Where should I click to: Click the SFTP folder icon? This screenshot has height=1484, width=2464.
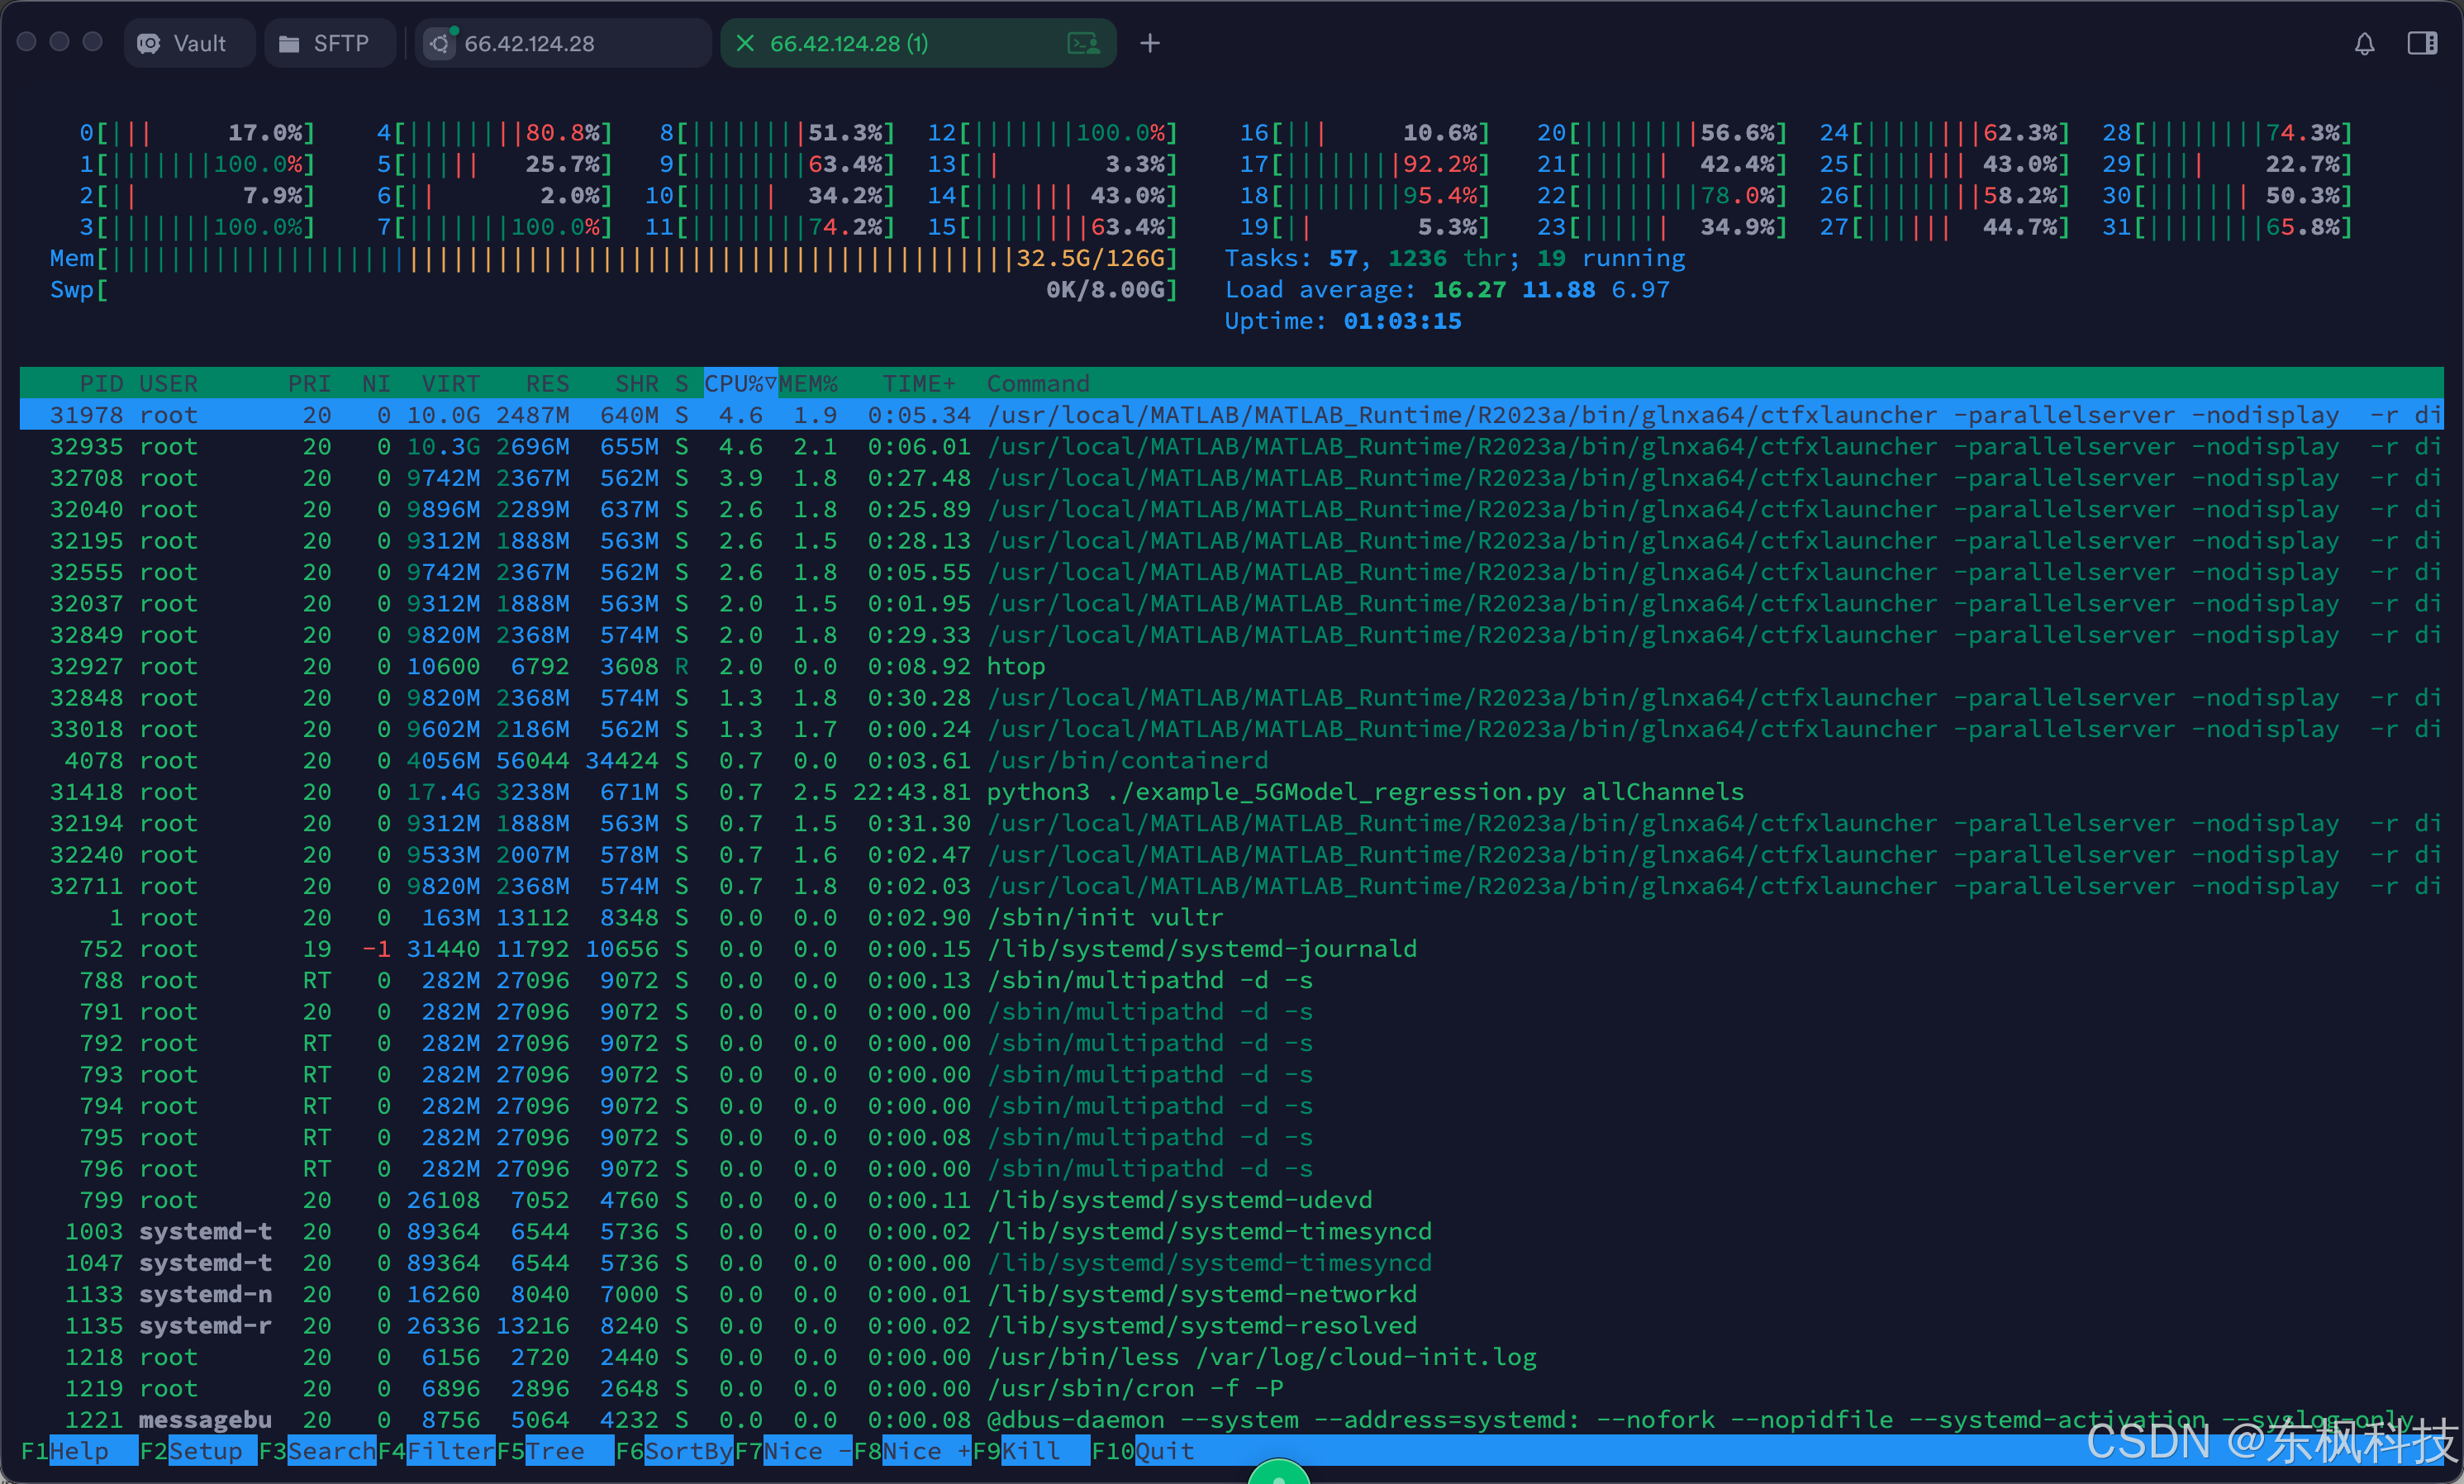pos(289,44)
